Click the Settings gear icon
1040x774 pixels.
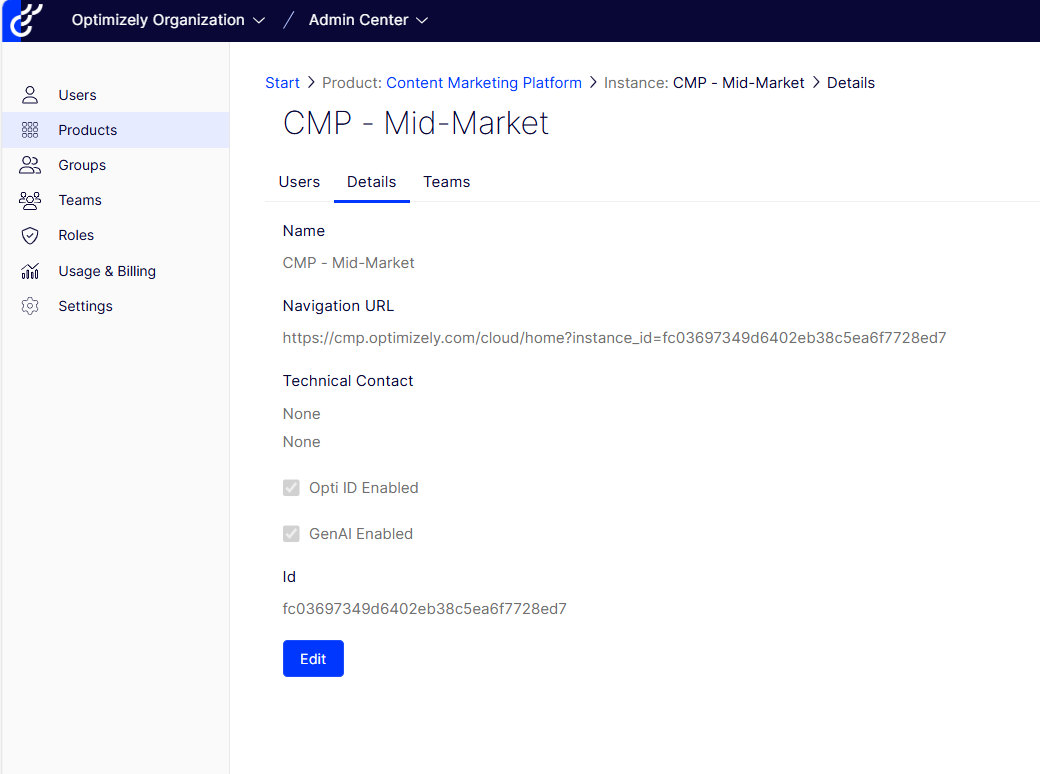[30, 306]
